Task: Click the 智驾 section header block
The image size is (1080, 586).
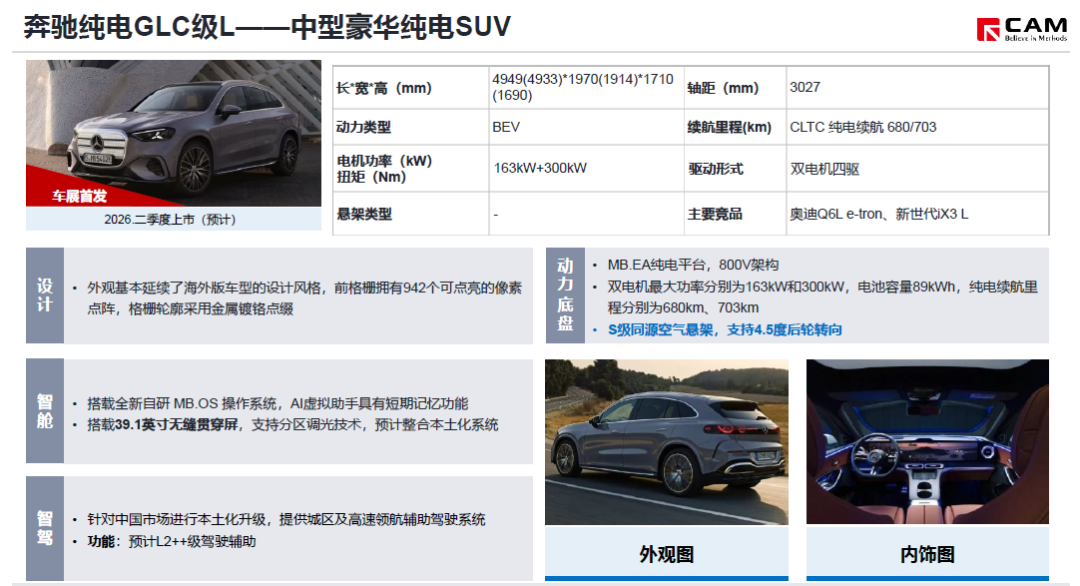Action: click(45, 528)
